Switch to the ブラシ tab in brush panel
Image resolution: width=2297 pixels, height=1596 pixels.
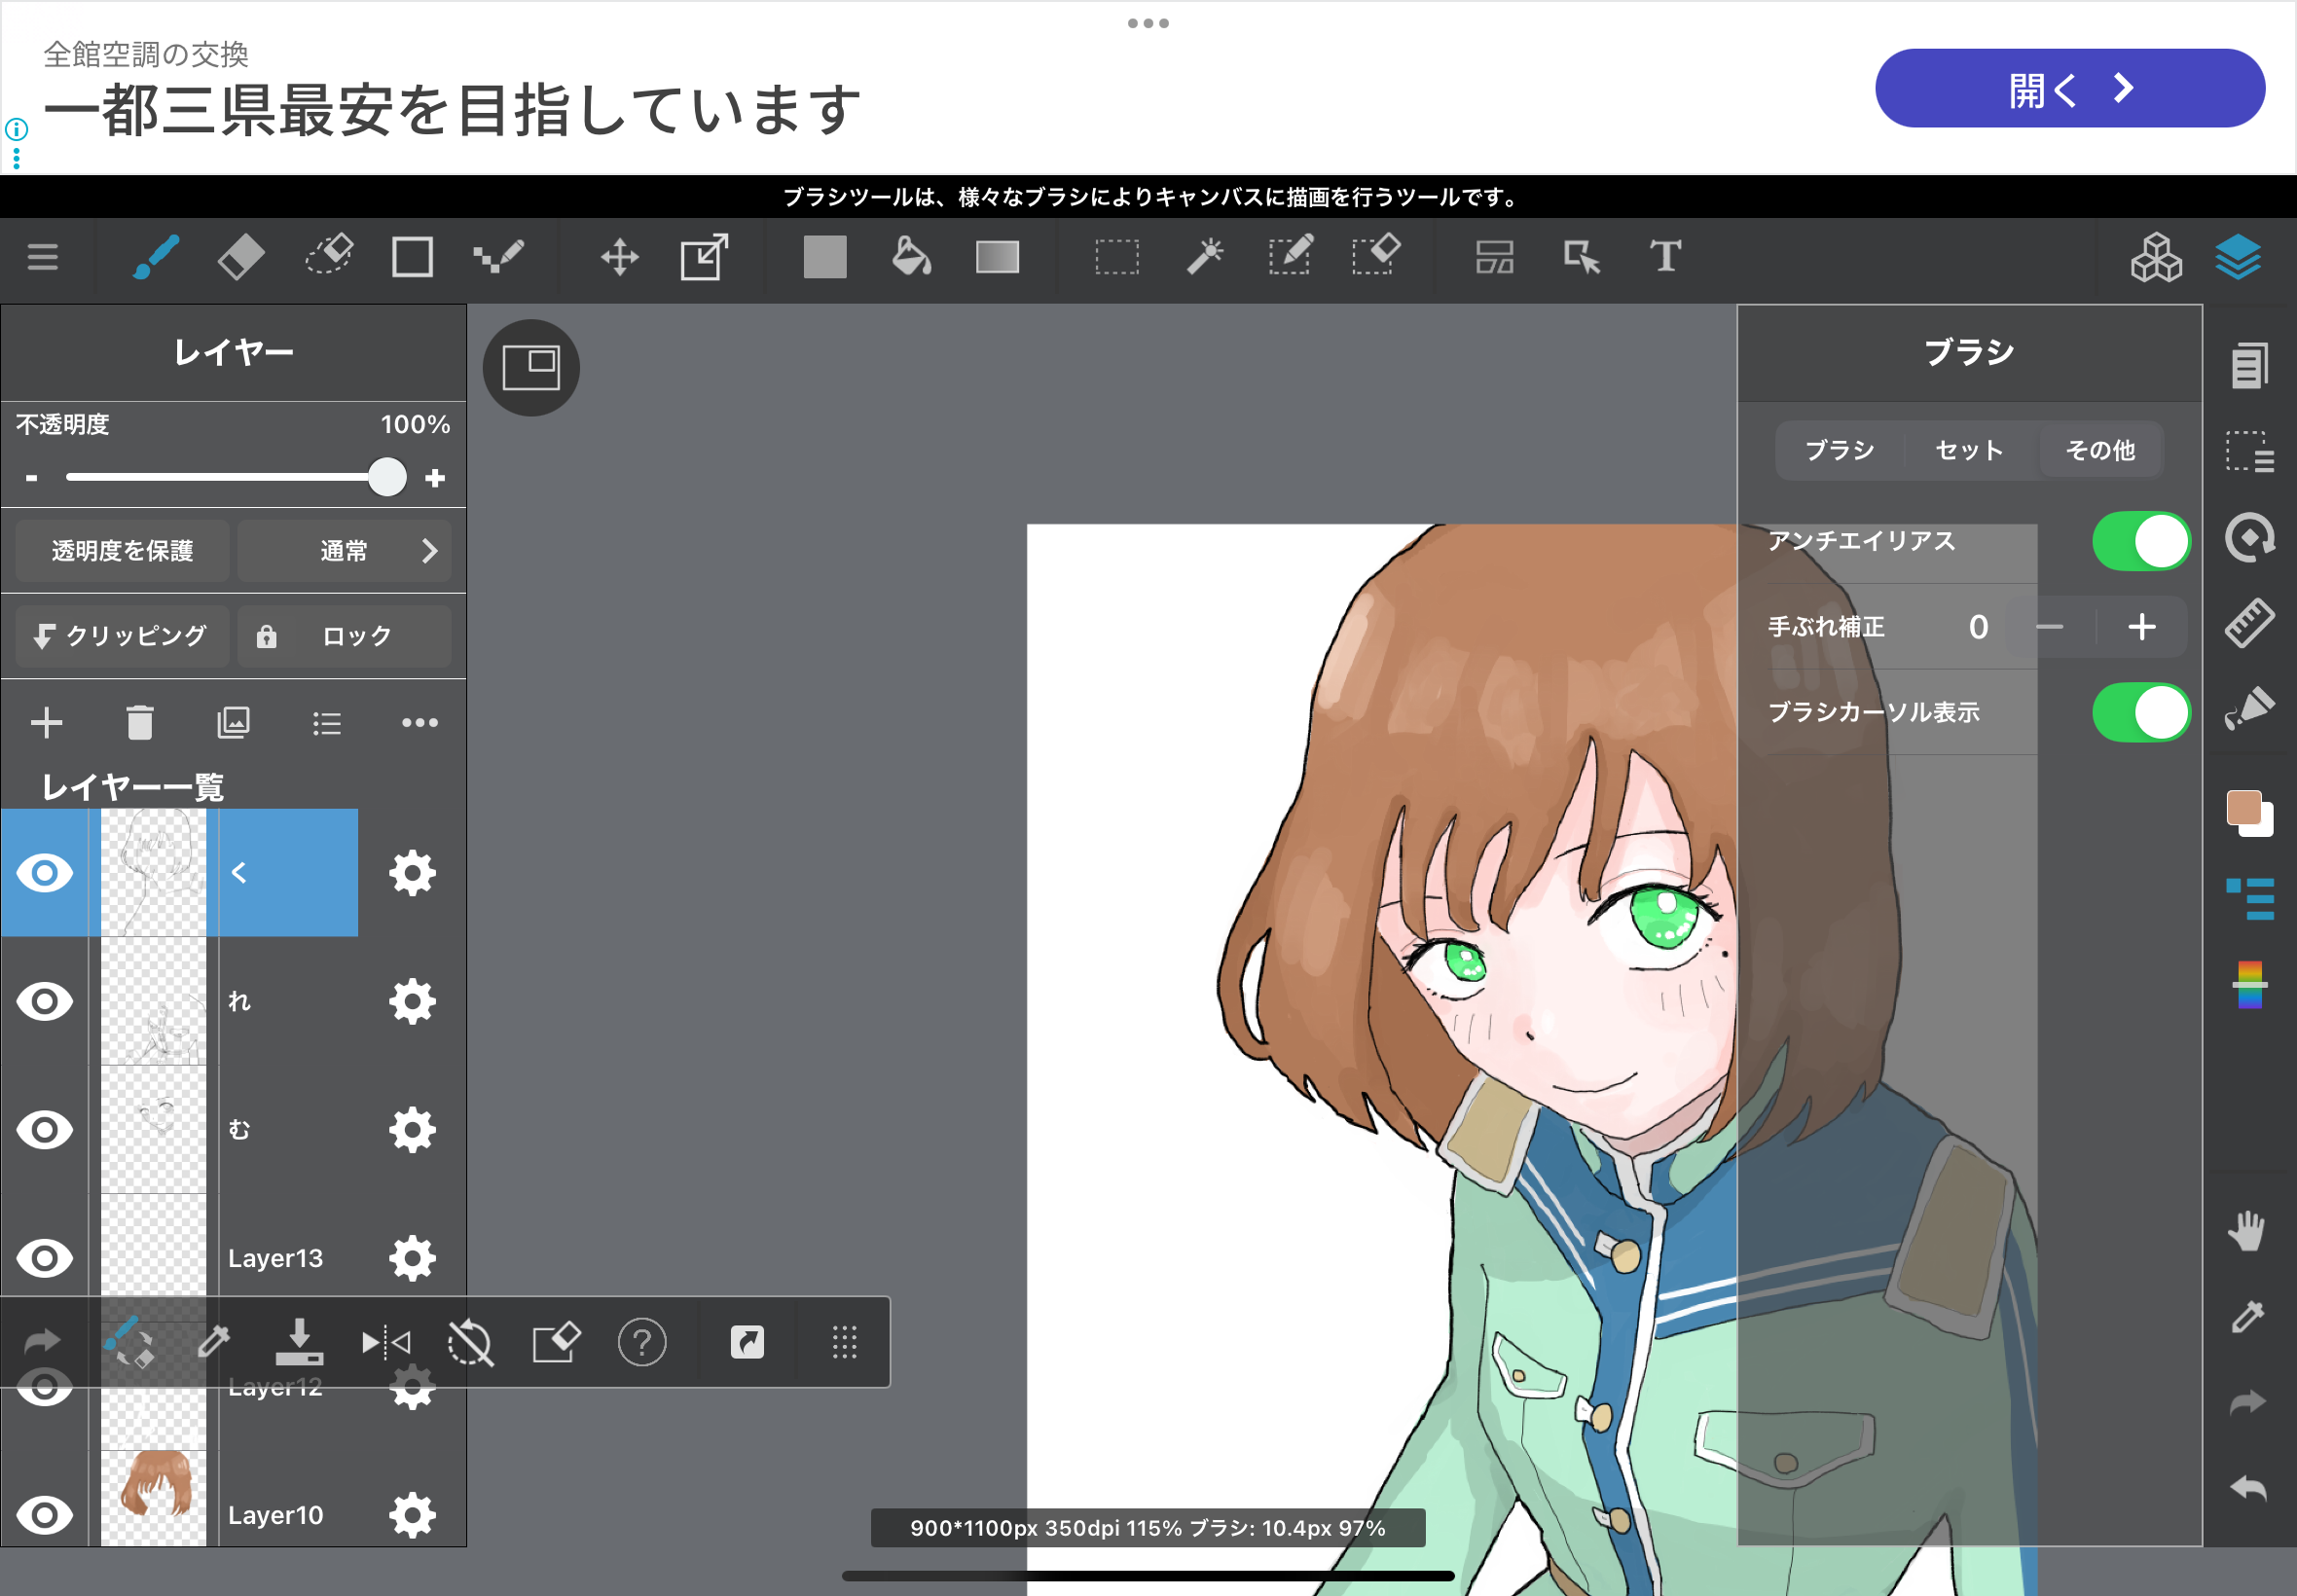[x=1840, y=451]
